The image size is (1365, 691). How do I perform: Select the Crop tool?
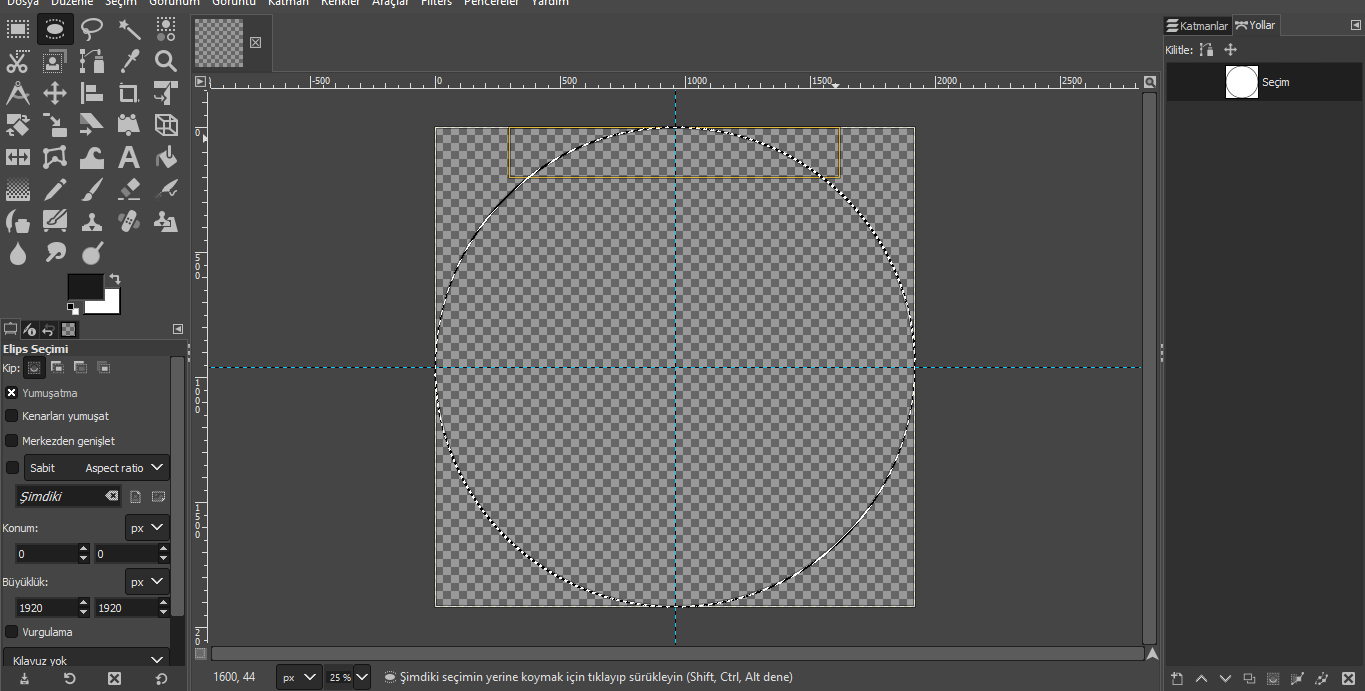pos(129,93)
